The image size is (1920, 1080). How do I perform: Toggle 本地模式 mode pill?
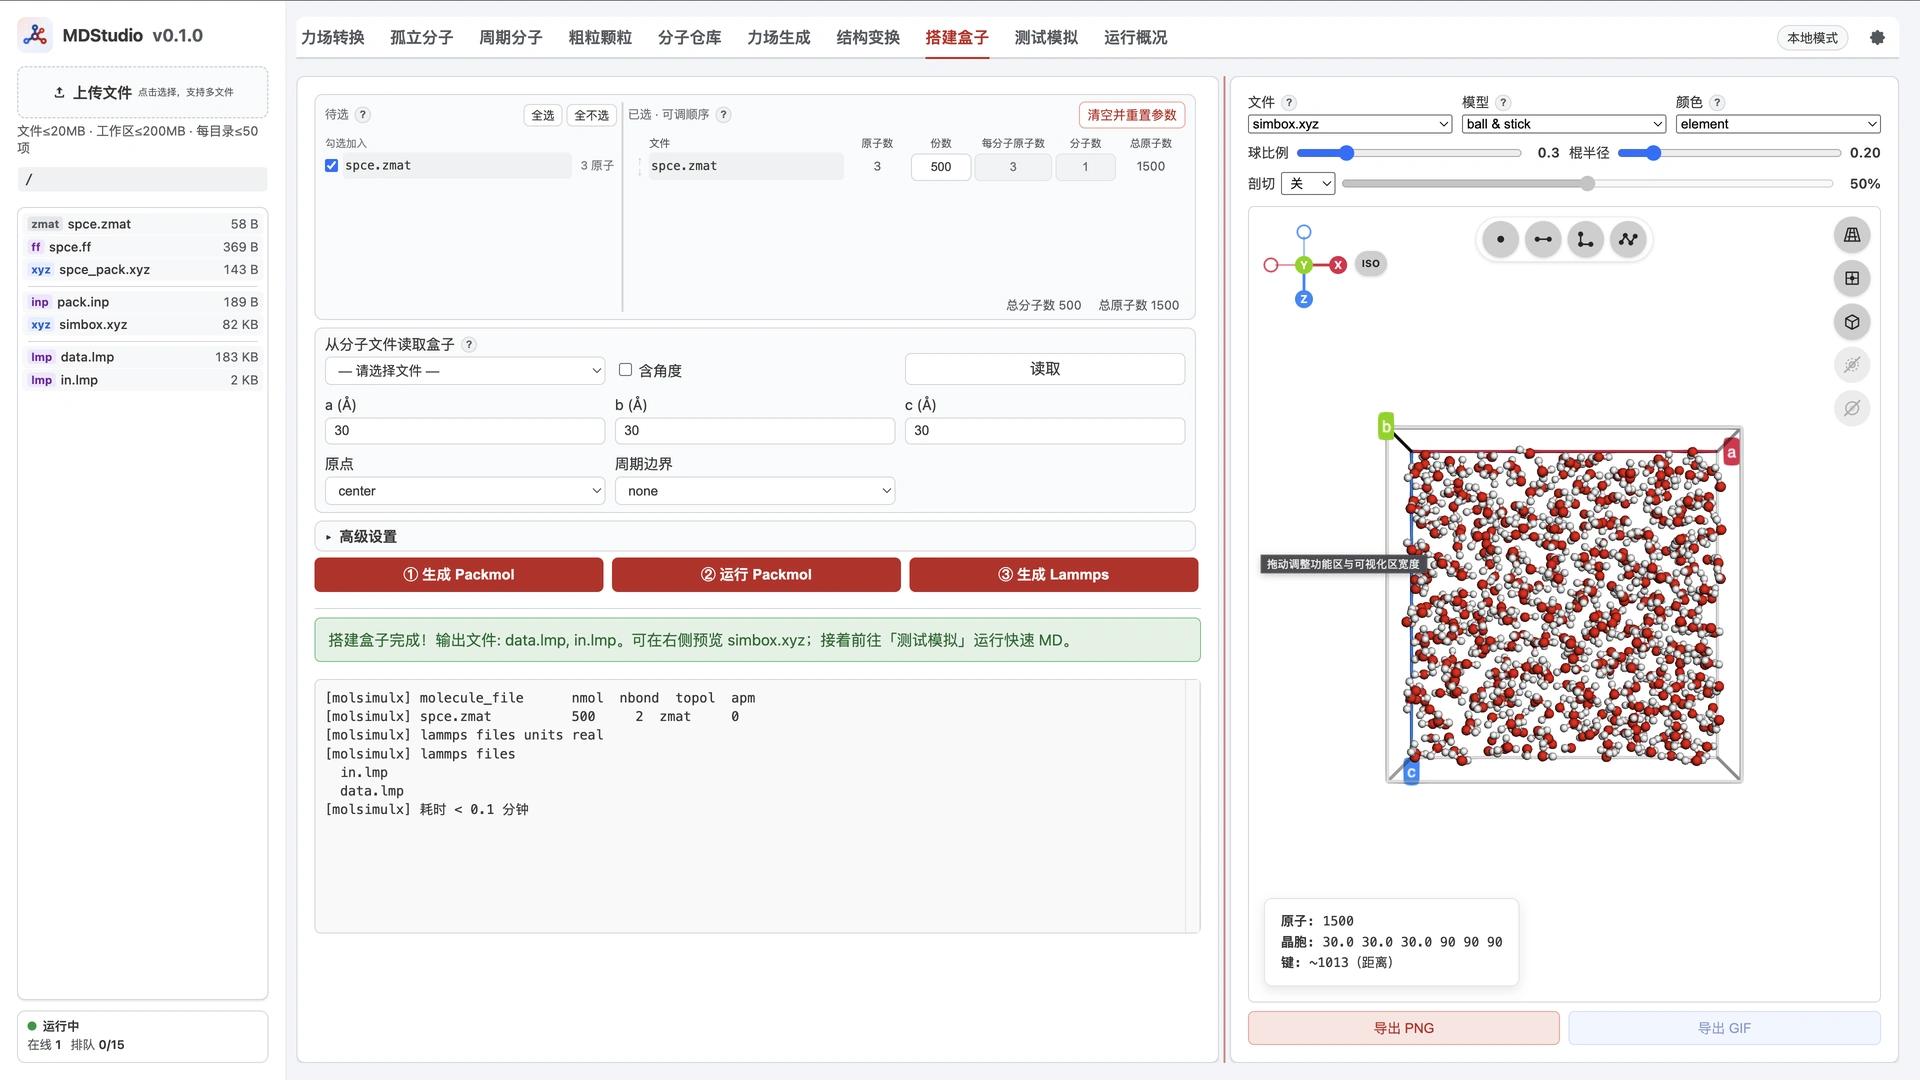tap(1812, 38)
